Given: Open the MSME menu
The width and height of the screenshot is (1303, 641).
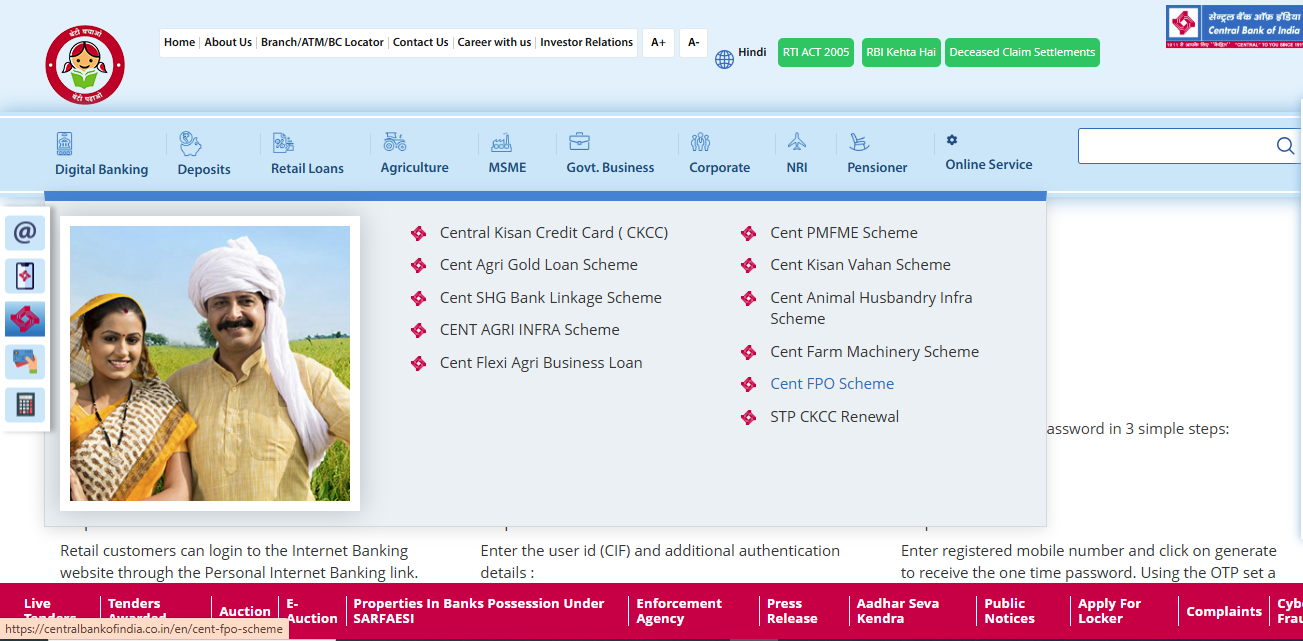Looking at the screenshot, I should point(507,167).
